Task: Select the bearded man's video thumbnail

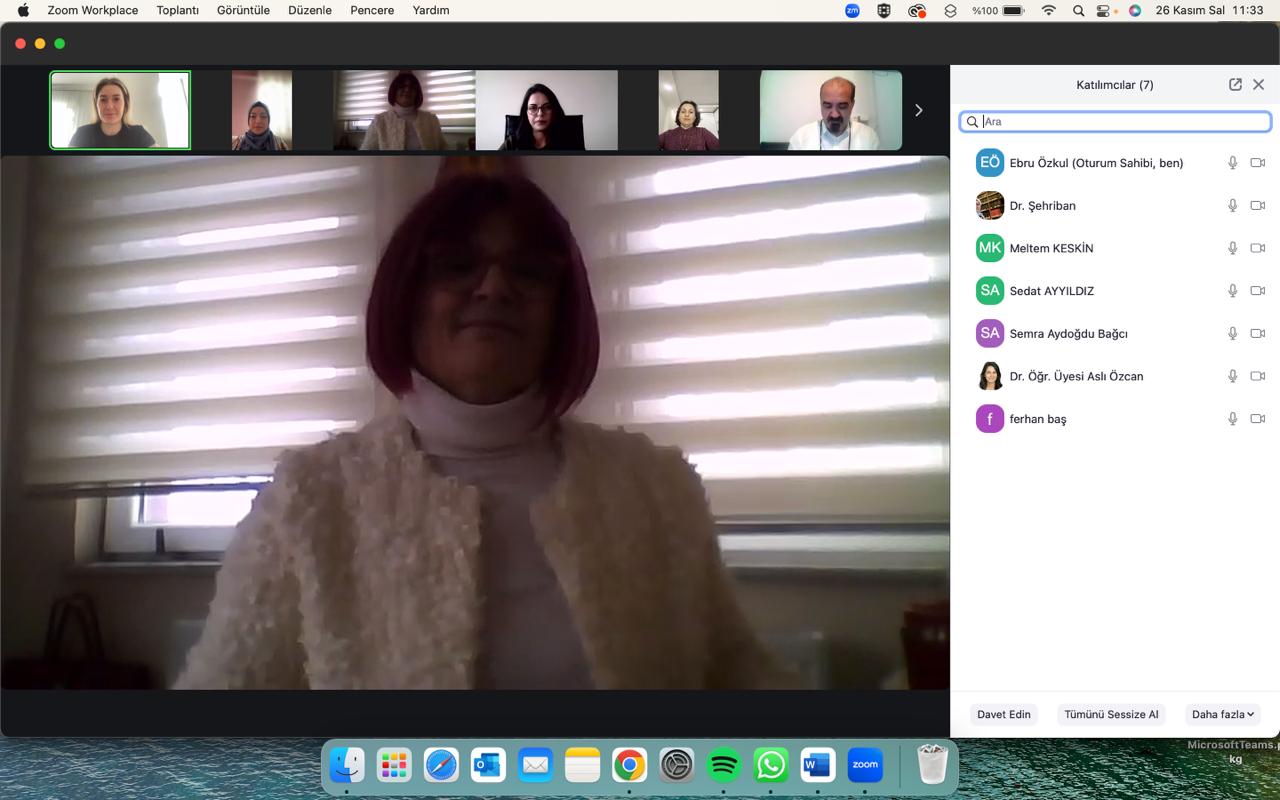Action: [x=830, y=110]
